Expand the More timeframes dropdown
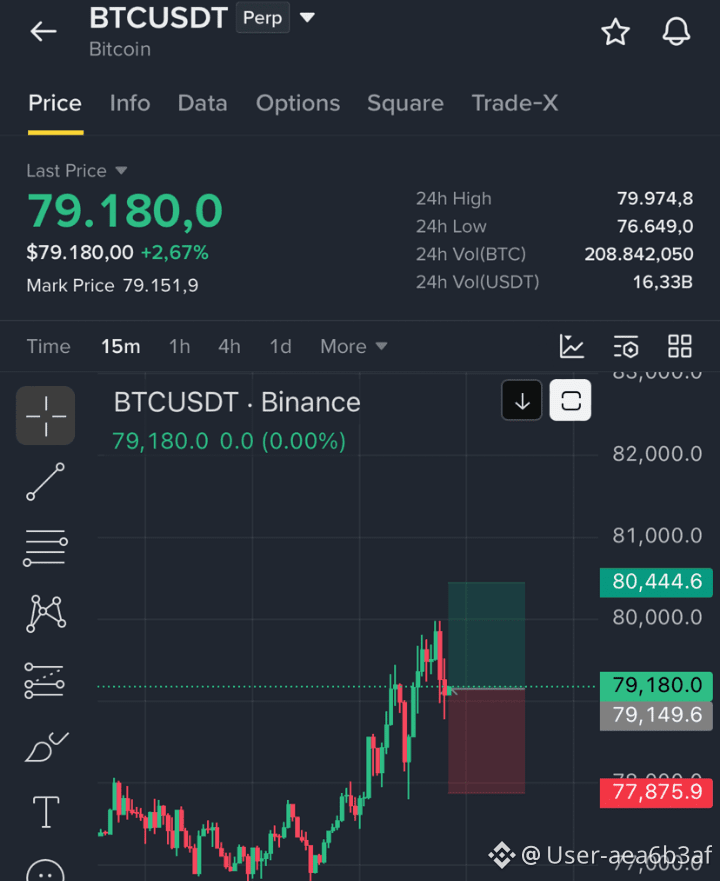This screenshot has height=881, width=720. [x=354, y=347]
